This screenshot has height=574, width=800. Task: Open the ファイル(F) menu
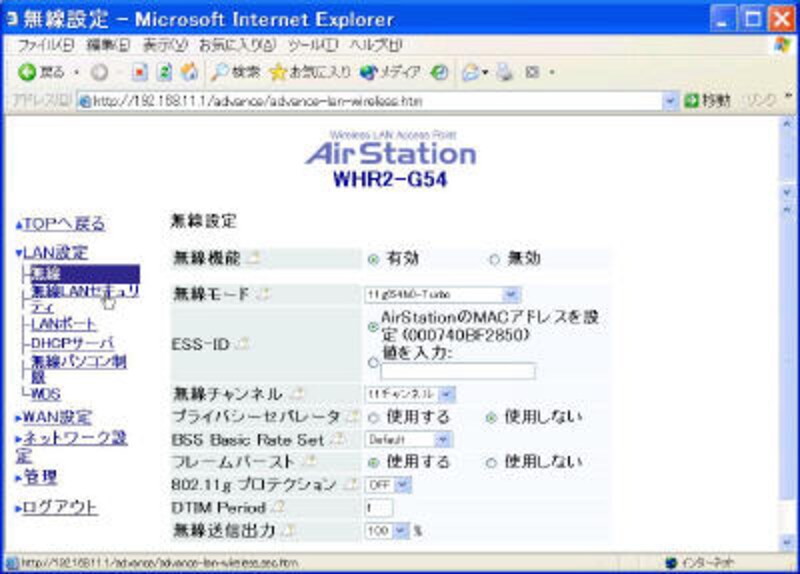pyautogui.click(x=46, y=45)
